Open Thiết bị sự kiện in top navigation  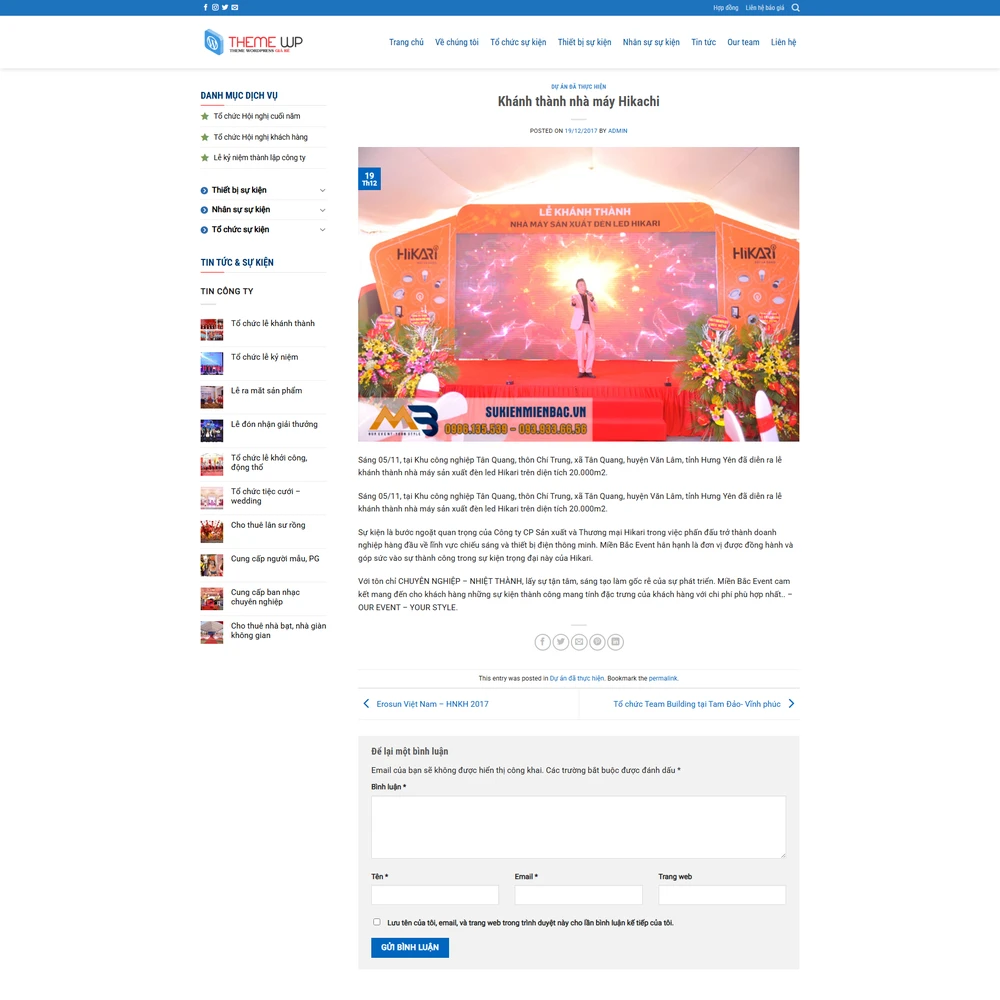pyautogui.click(x=584, y=42)
